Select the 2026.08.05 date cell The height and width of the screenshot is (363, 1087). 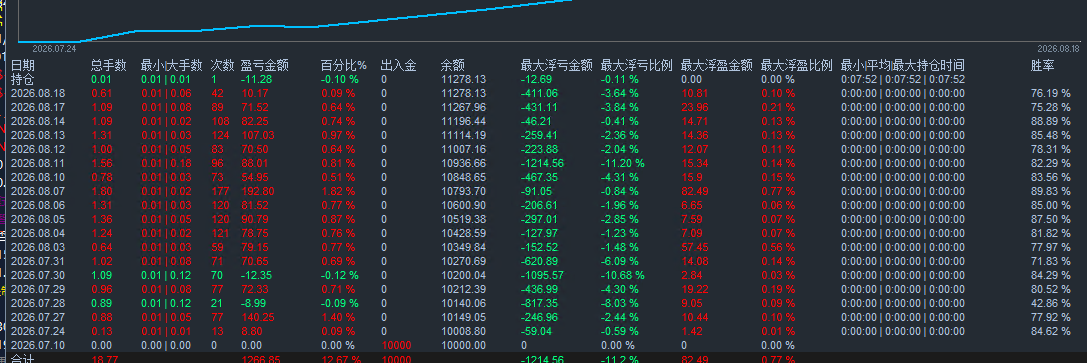pyautogui.click(x=39, y=219)
